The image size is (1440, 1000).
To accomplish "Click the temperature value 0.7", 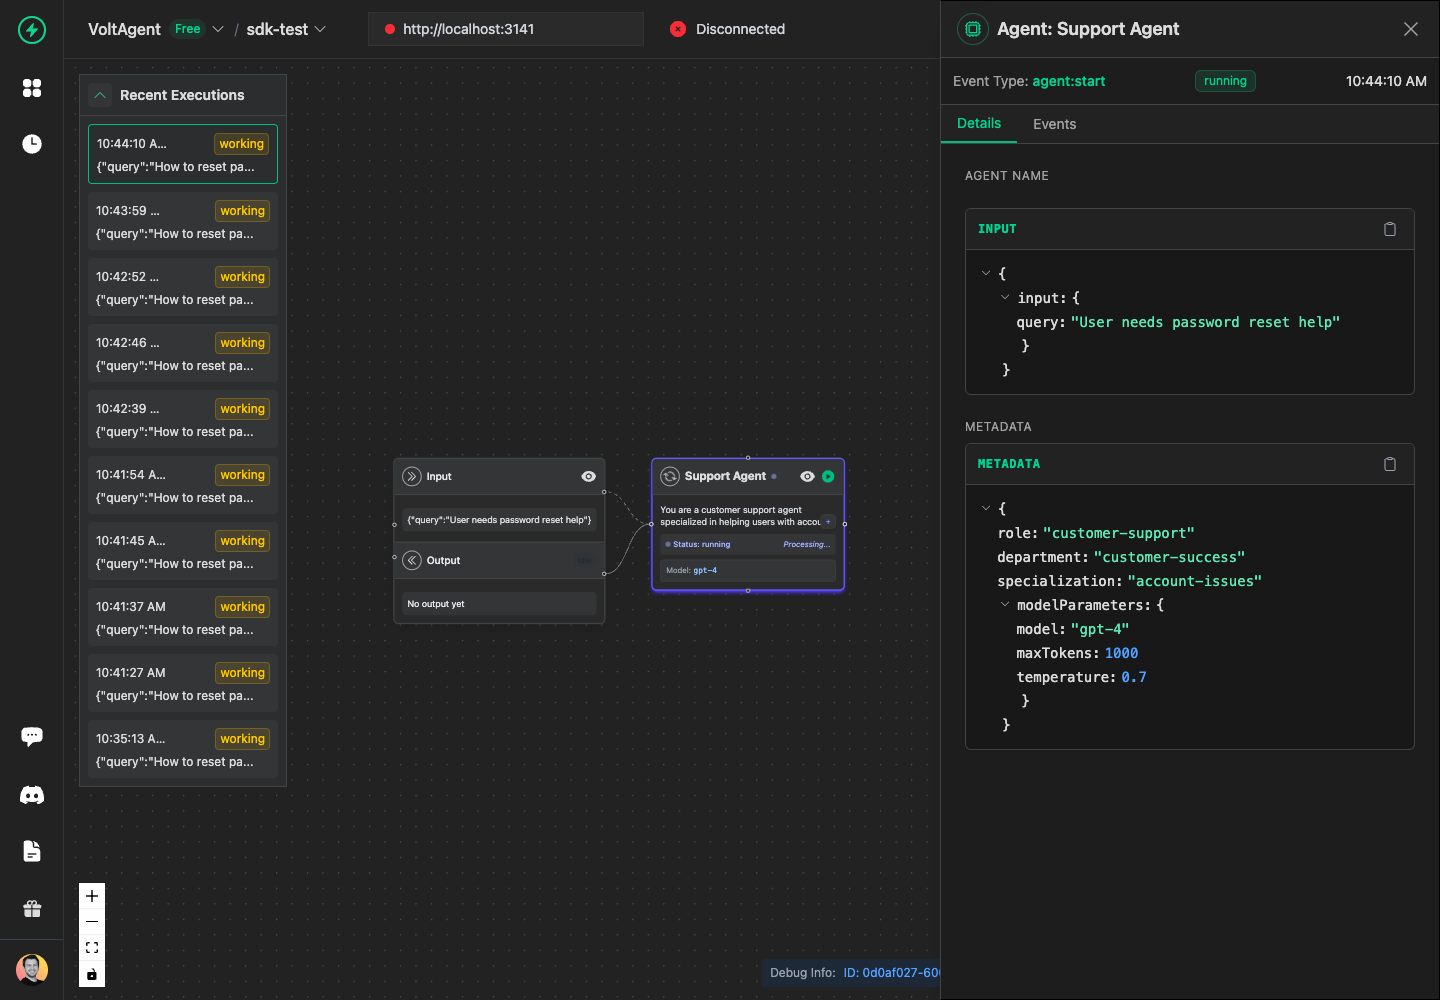I will tap(1134, 677).
